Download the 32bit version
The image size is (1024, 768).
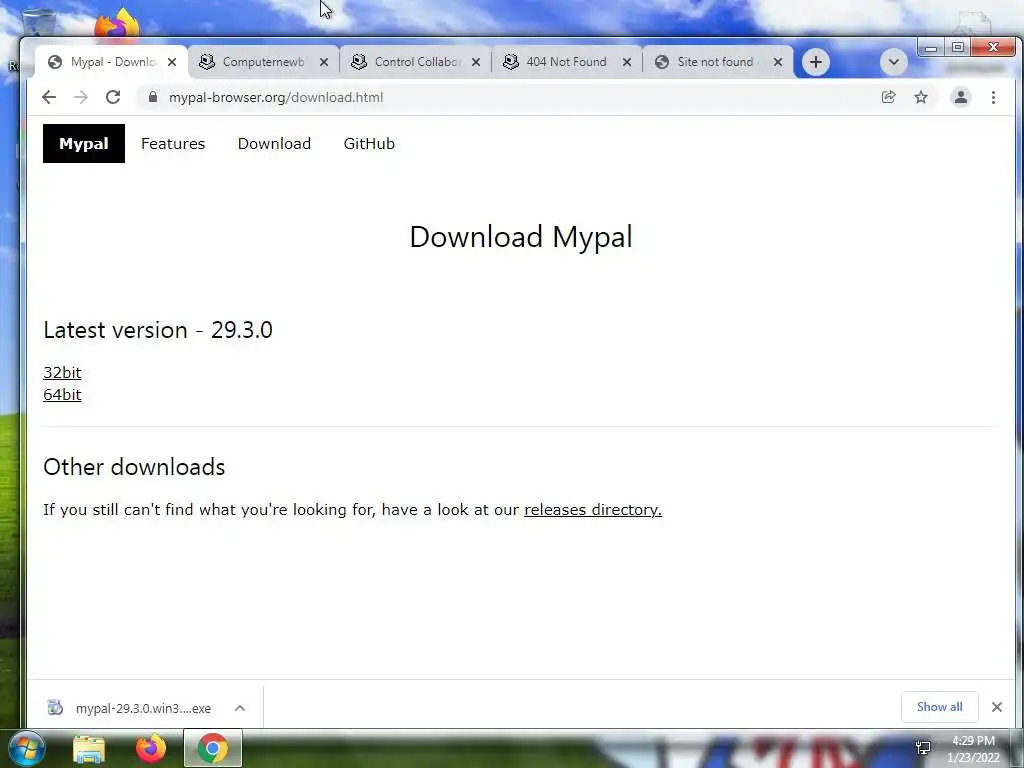62,372
